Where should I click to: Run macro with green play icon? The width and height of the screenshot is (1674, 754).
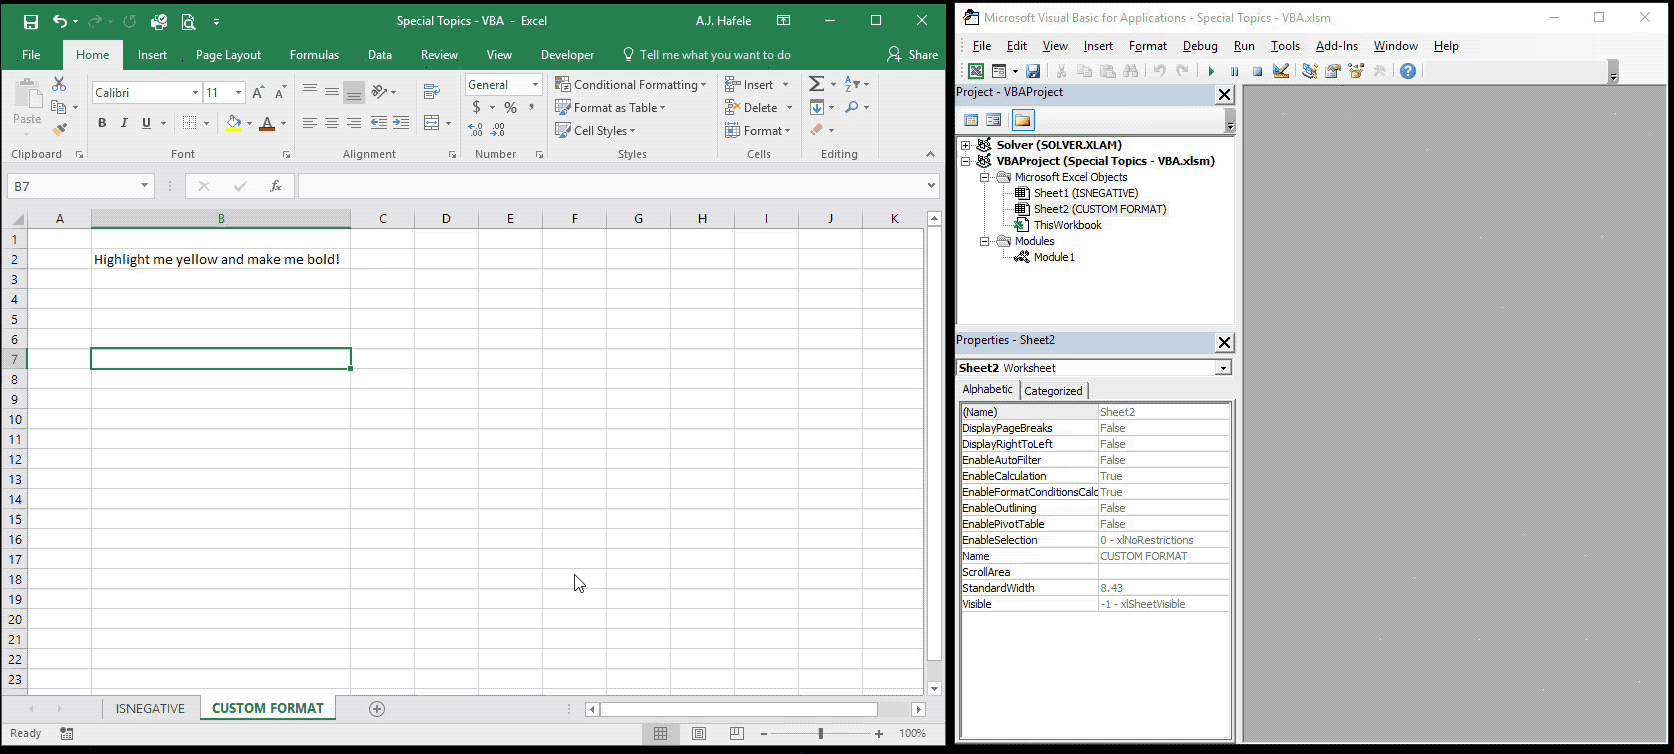point(1211,71)
